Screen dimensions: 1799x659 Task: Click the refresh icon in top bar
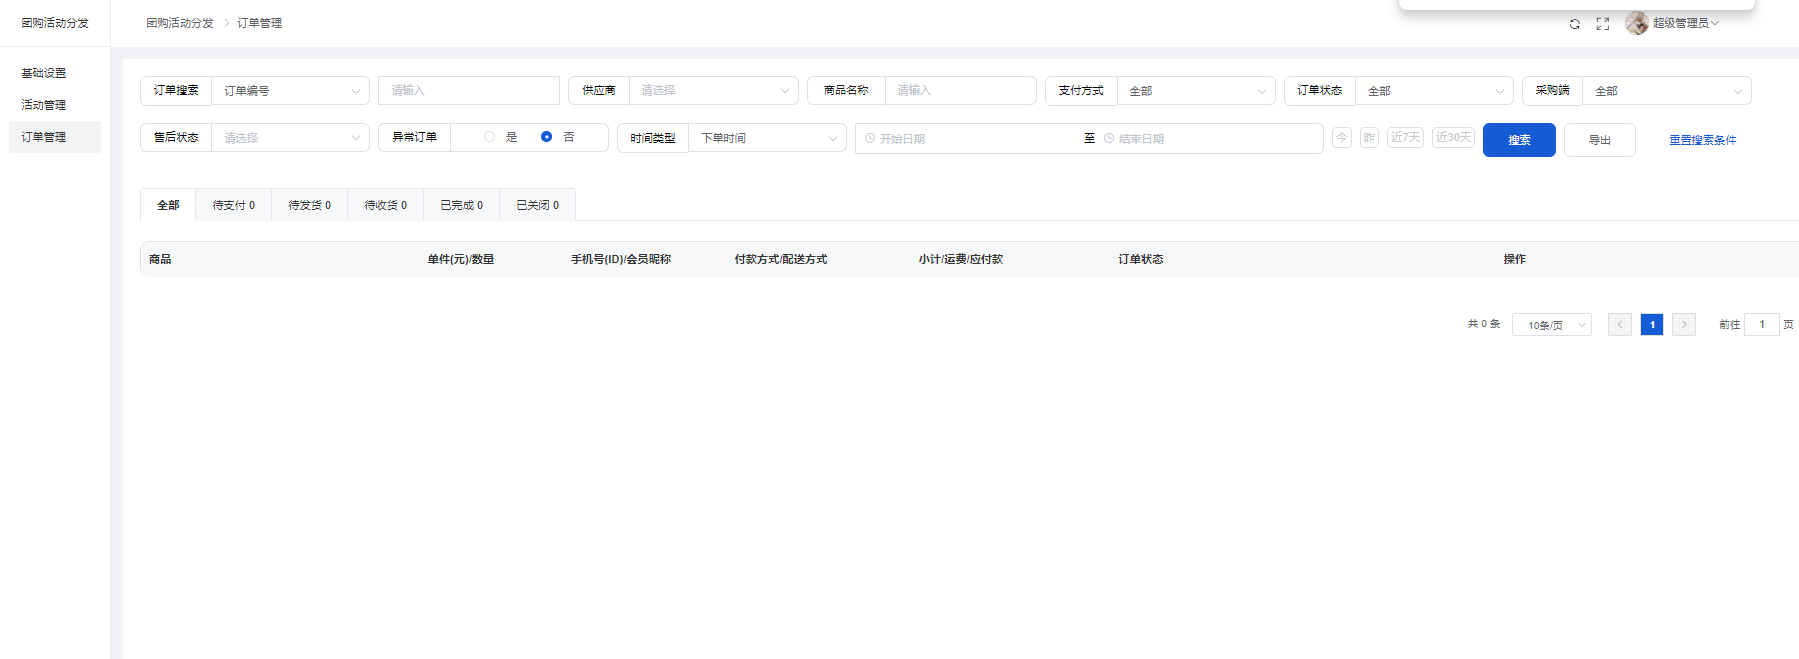point(1575,24)
